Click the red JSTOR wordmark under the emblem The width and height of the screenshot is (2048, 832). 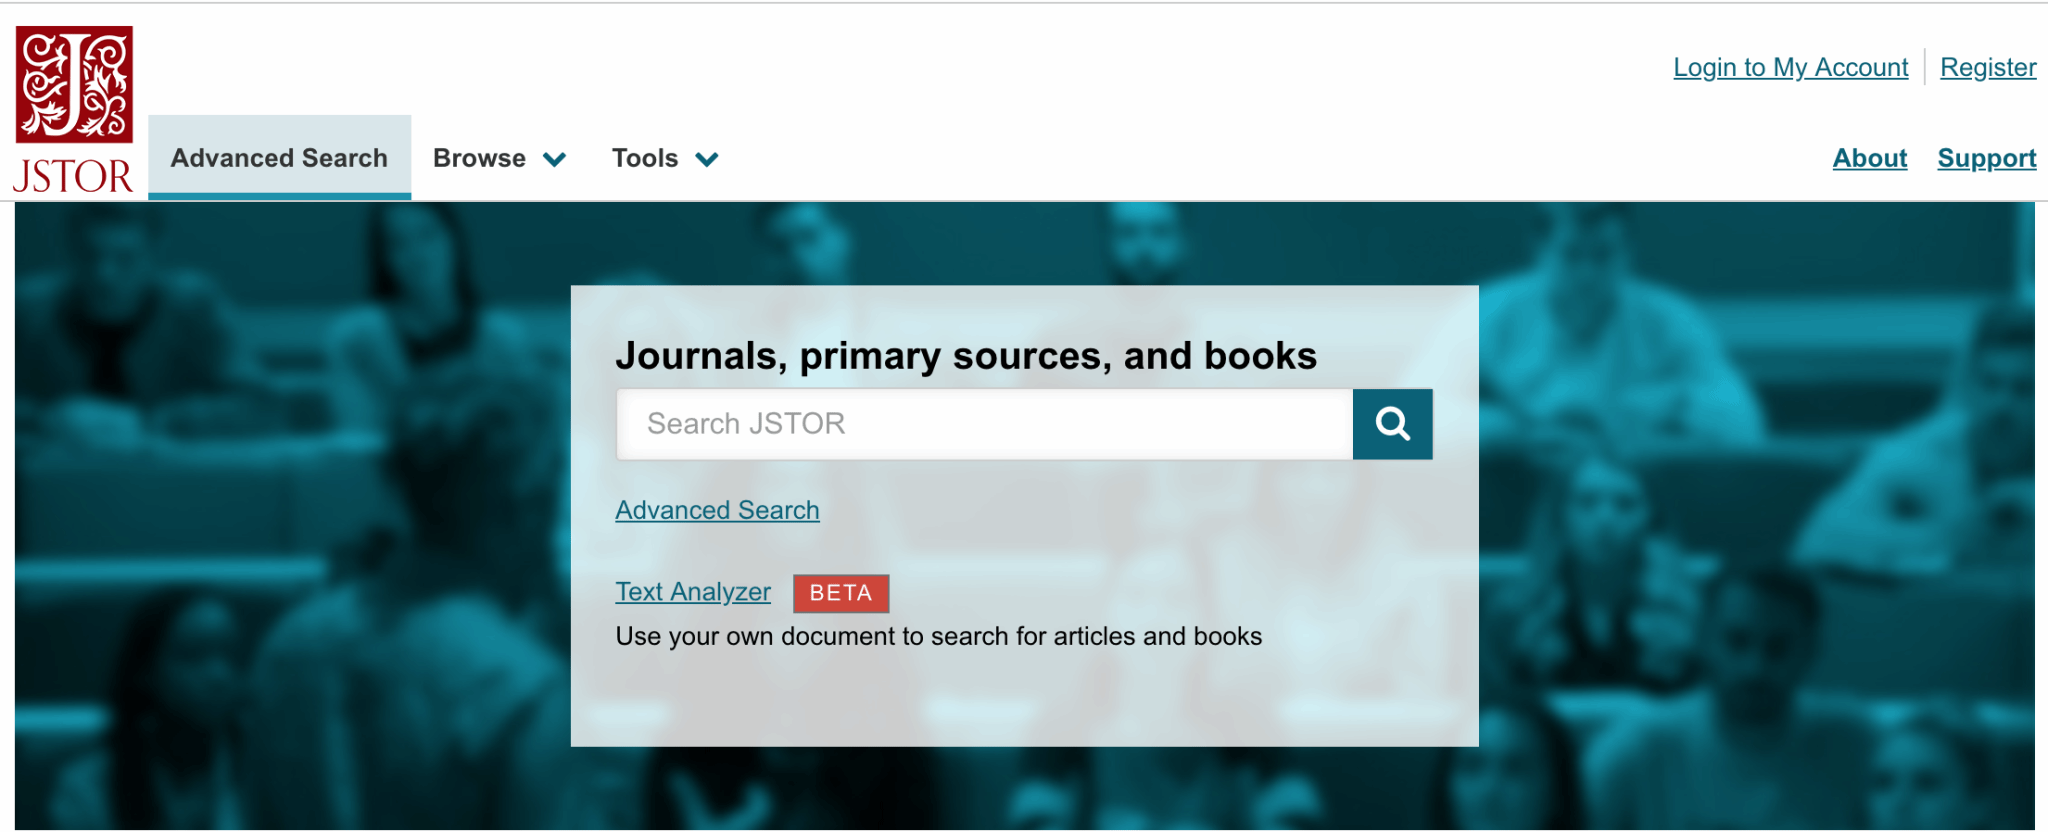coord(73,177)
